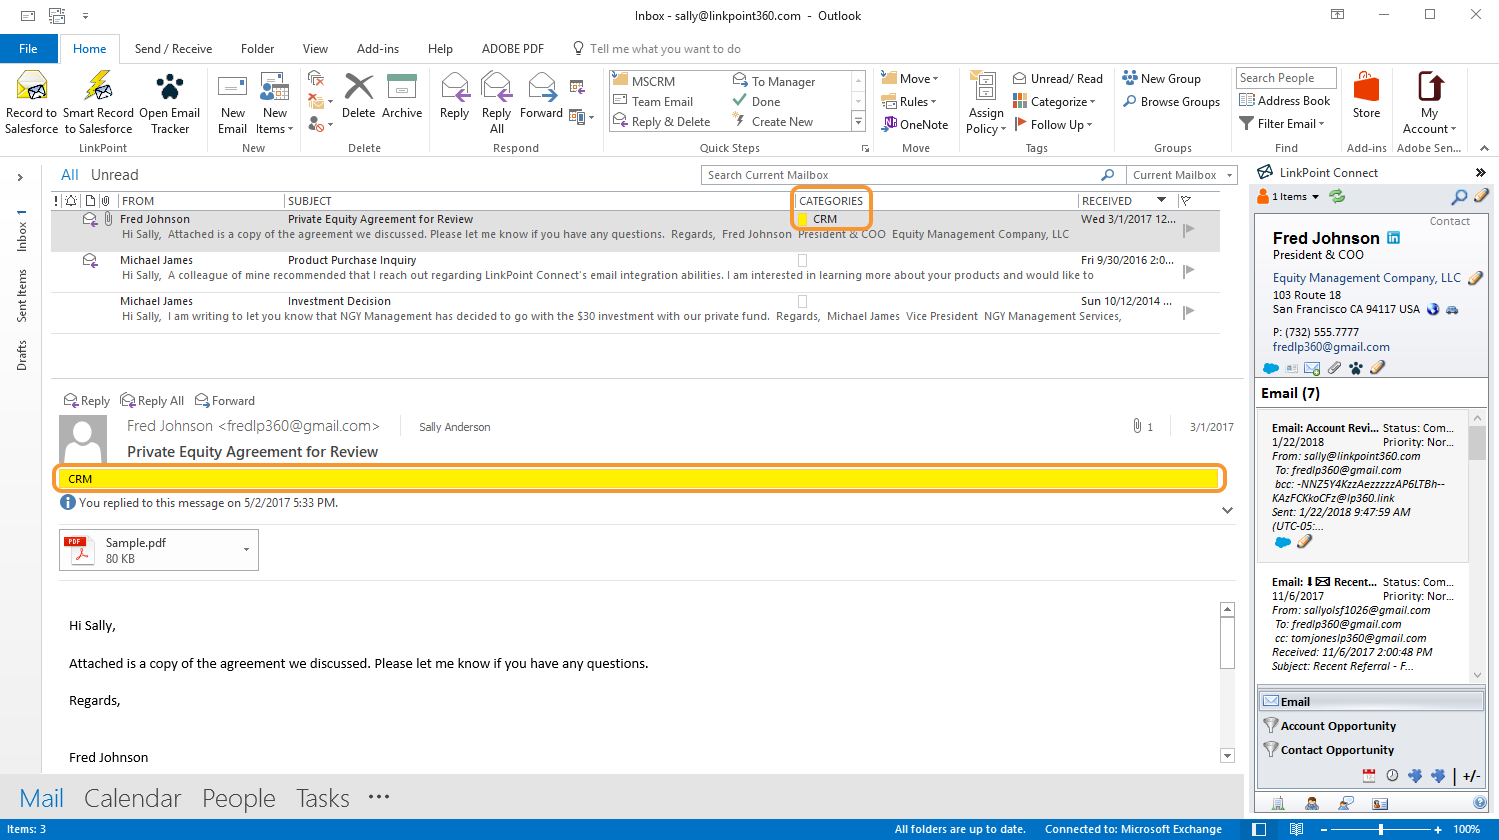Click ribbon Forward button
1499x840 pixels.
[x=541, y=96]
